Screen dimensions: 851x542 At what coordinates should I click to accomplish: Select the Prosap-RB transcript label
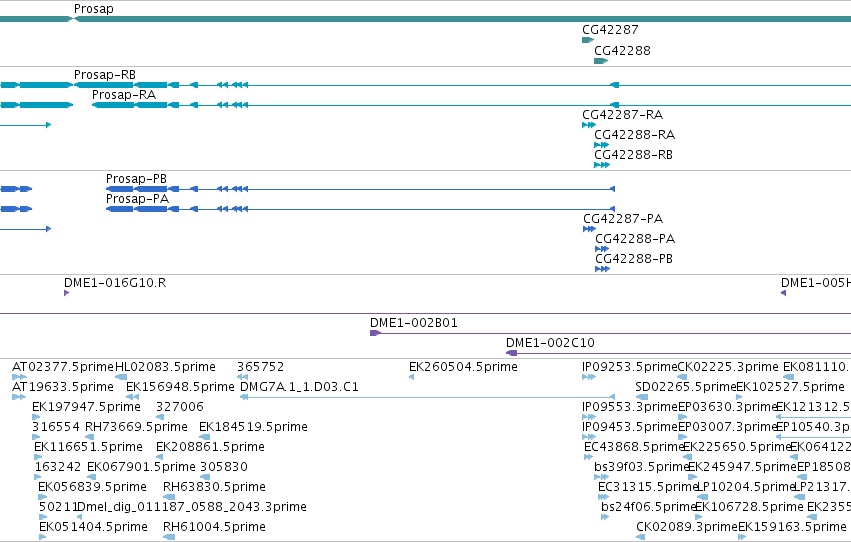coord(105,74)
